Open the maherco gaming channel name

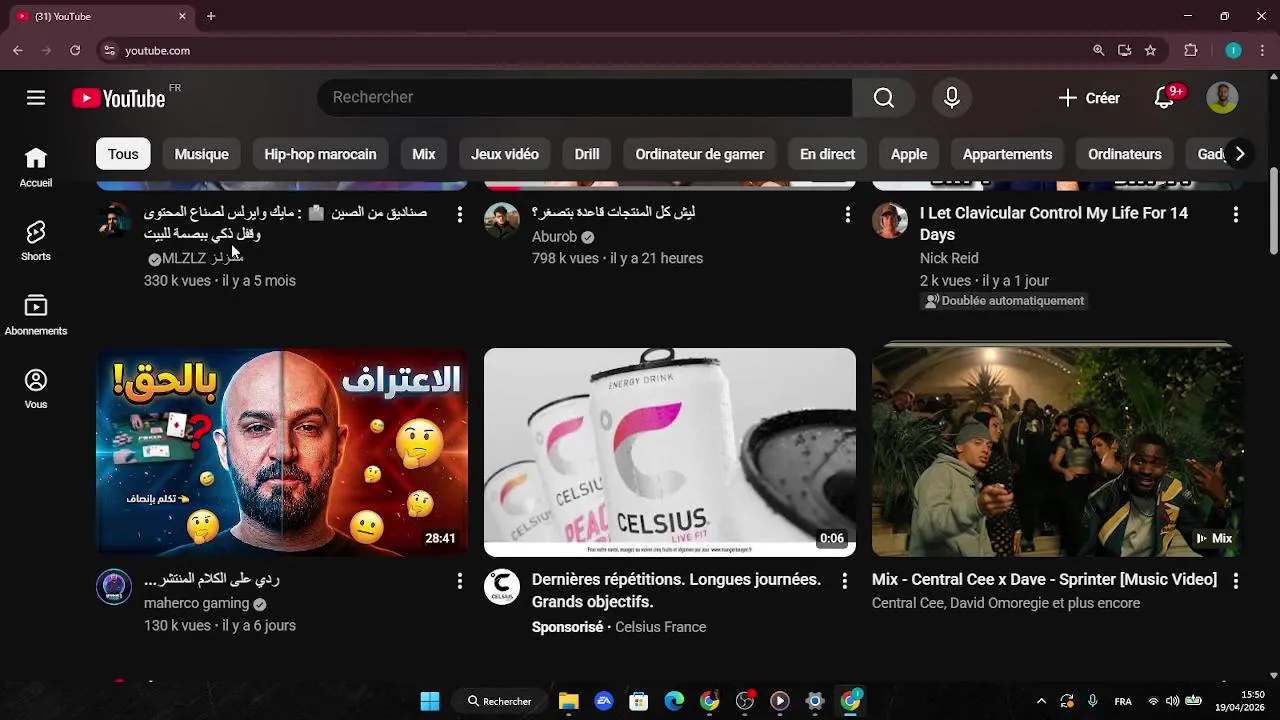(196, 603)
